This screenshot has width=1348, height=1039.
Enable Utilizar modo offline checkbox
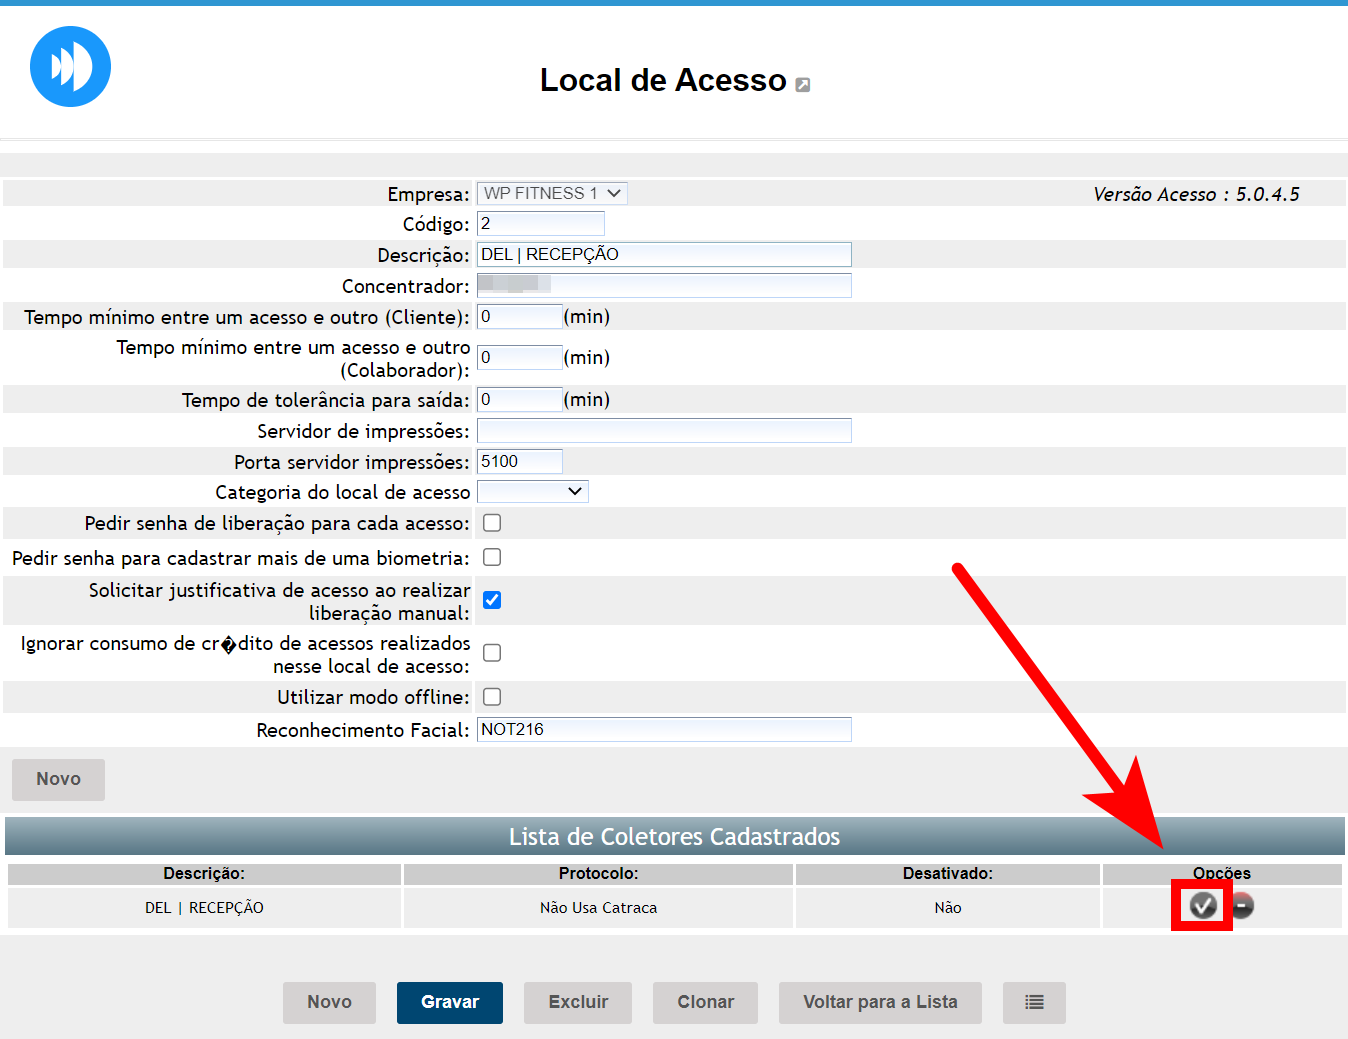(492, 697)
